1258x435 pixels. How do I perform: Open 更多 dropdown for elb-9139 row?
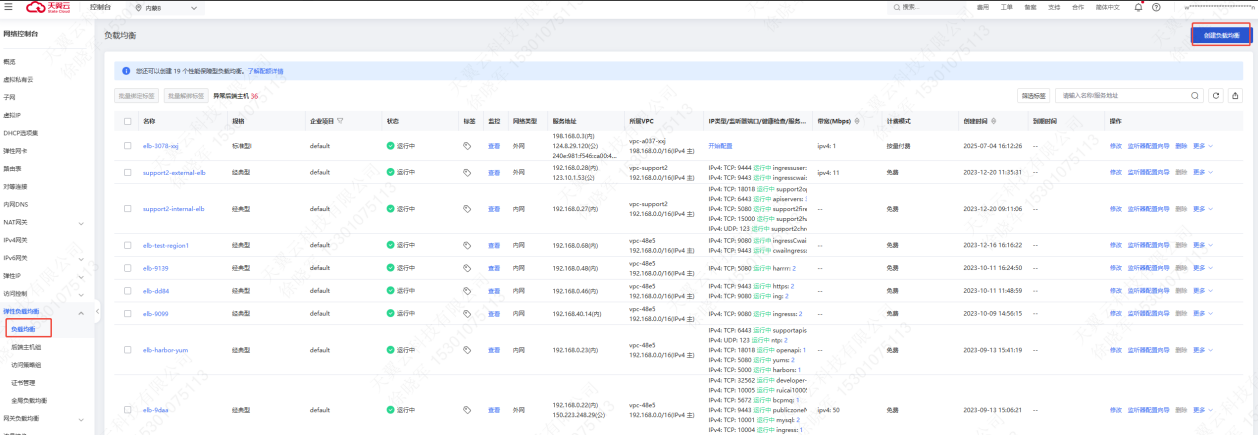point(1202,268)
